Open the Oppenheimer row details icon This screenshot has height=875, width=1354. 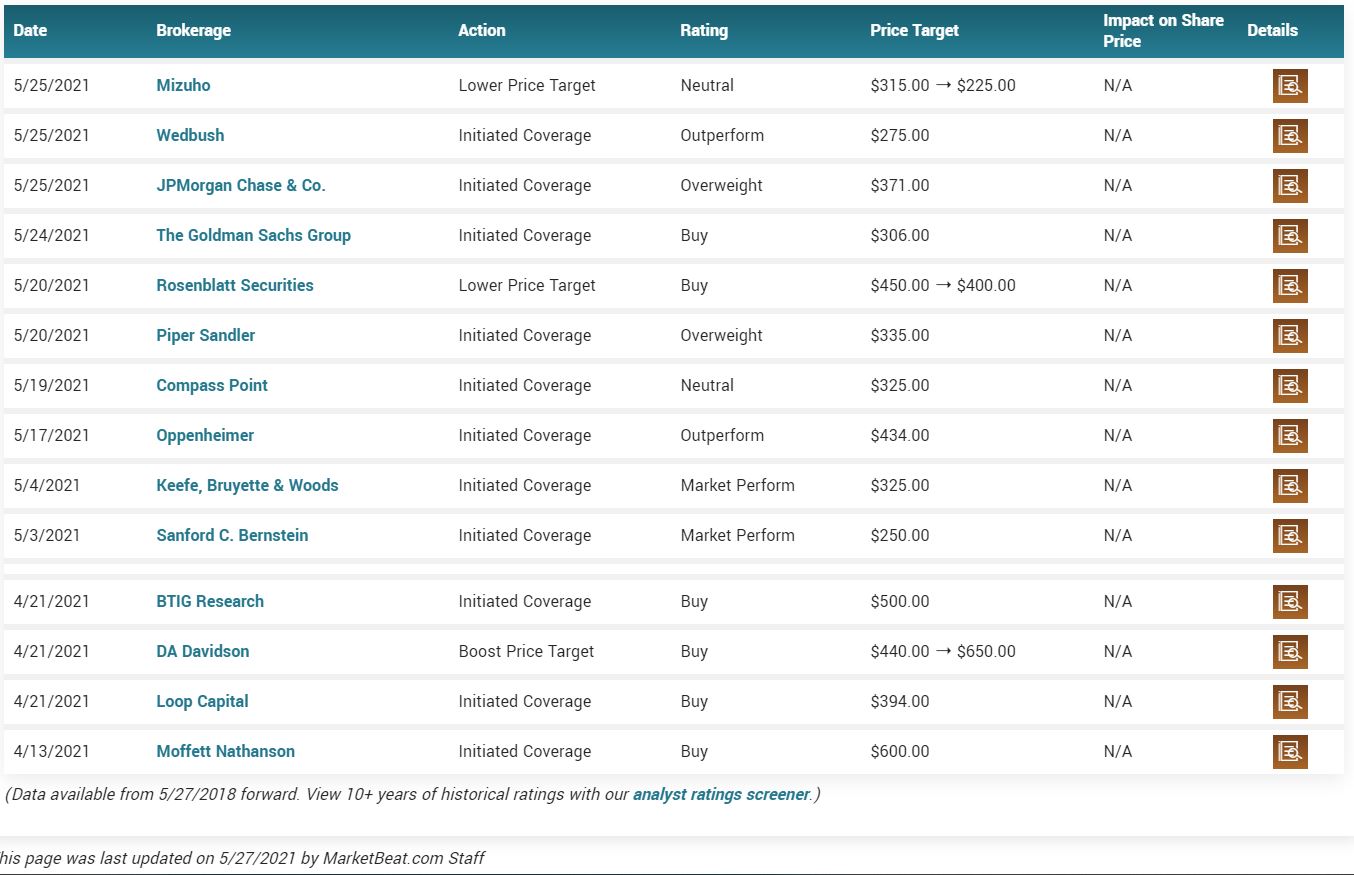pos(1290,436)
